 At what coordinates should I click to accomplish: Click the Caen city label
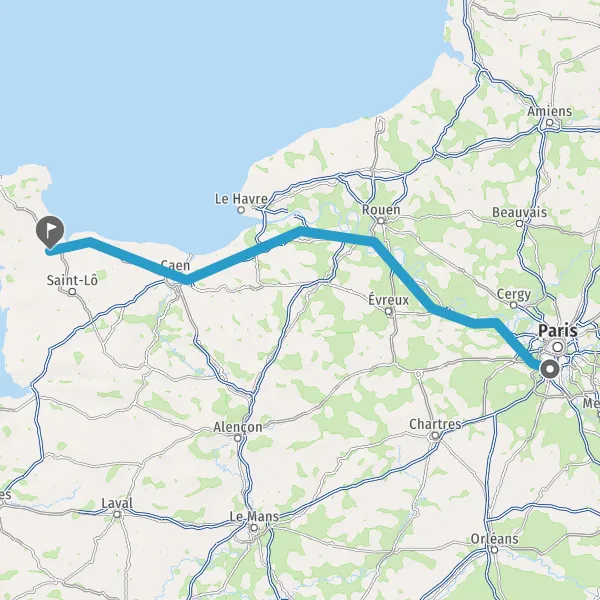(x=175, y=265)
